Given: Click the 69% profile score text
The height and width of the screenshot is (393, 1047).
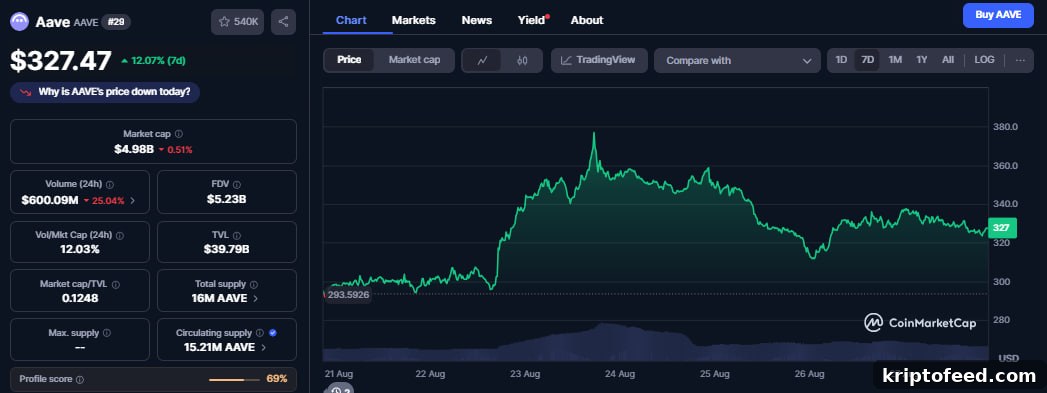Looking at the screenshot, I should click(x=276, y=379).
